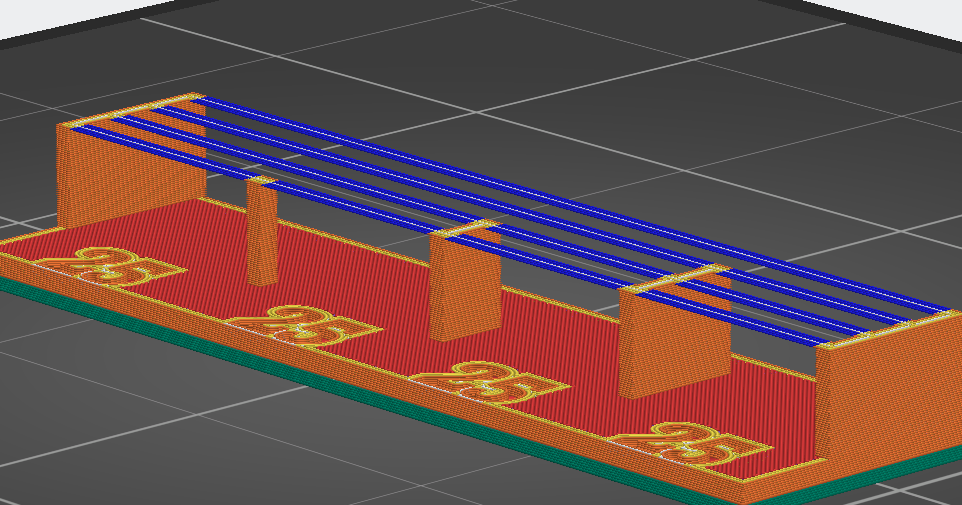Select the second "25" from the left
Image resolution: width=962 pixels, height=505 pixels.
301,326
